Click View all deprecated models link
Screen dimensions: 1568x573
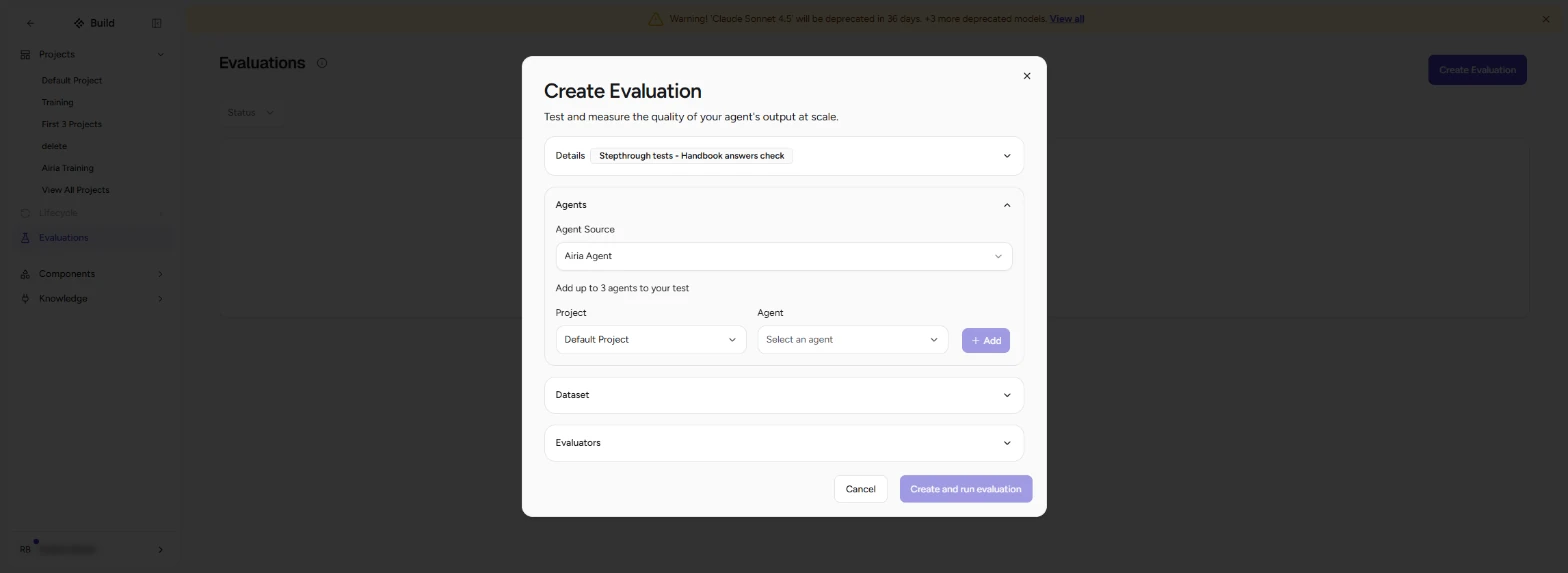(x=1067, y=19)
